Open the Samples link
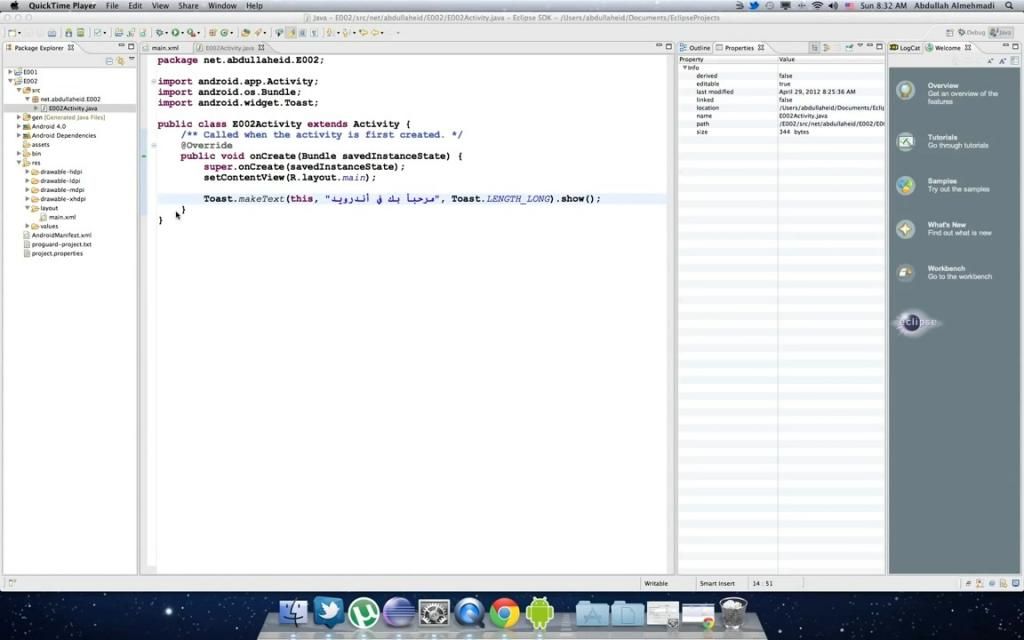This screenshot has height=640, width=1024. (942, 181)
